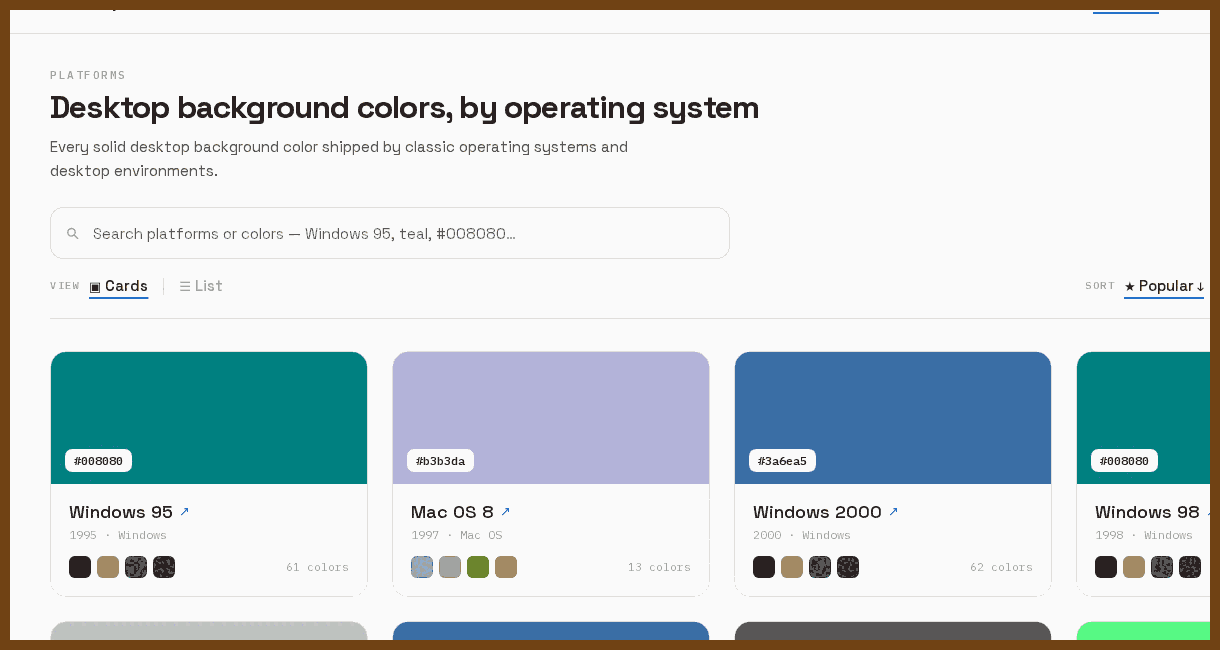
Task: Pick the tan swatch in Mac OS 8 card
Action: (x=506, y=567)
